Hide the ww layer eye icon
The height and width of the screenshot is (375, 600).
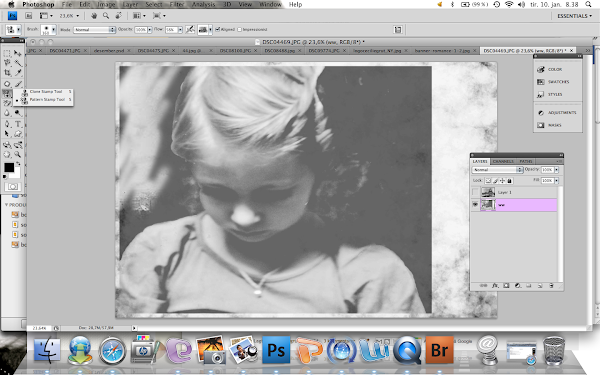coord(475,205)
